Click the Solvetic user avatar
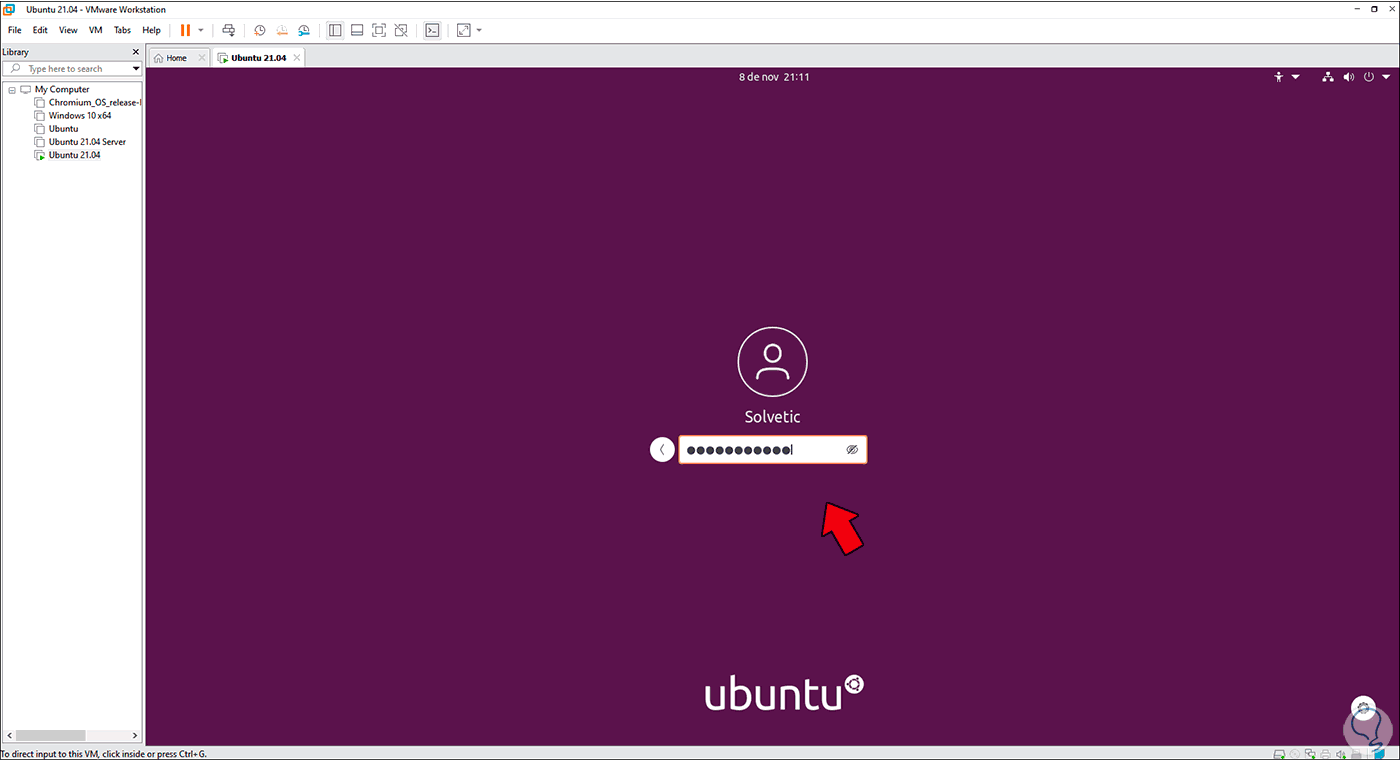The image size is (1400, 760). 772,361
